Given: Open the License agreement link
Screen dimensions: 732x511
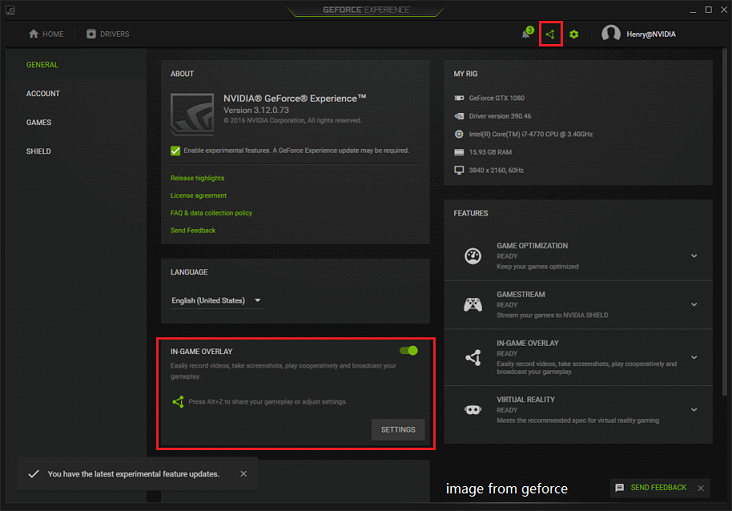Looking at the screenshot, I should [x=198, y=196].
